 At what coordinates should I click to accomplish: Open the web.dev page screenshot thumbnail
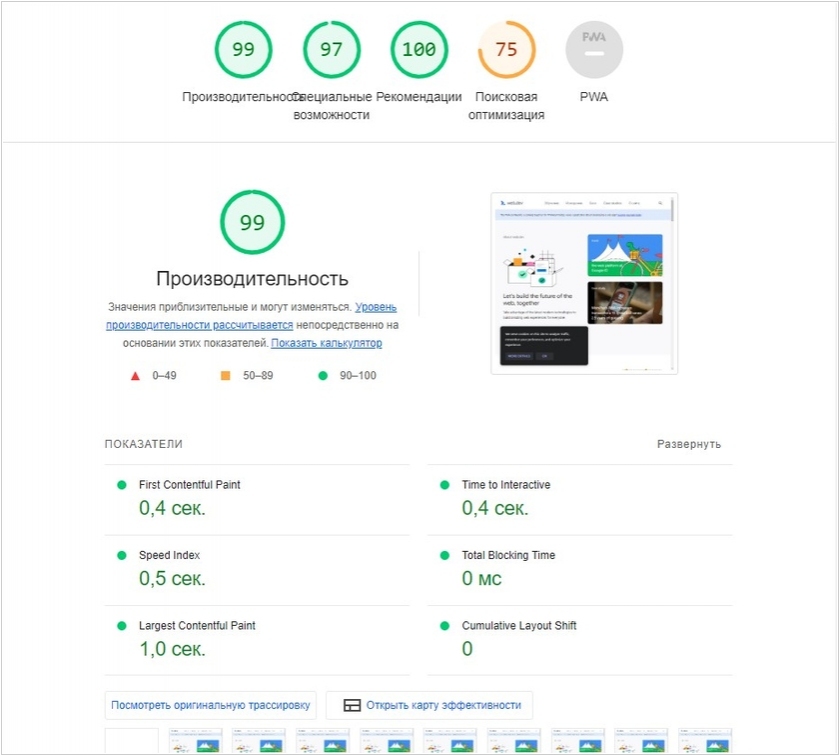pos(584,283)
